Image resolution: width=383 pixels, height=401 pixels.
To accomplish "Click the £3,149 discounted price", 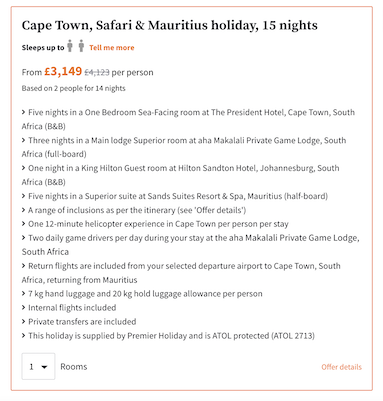I will 63,71.
